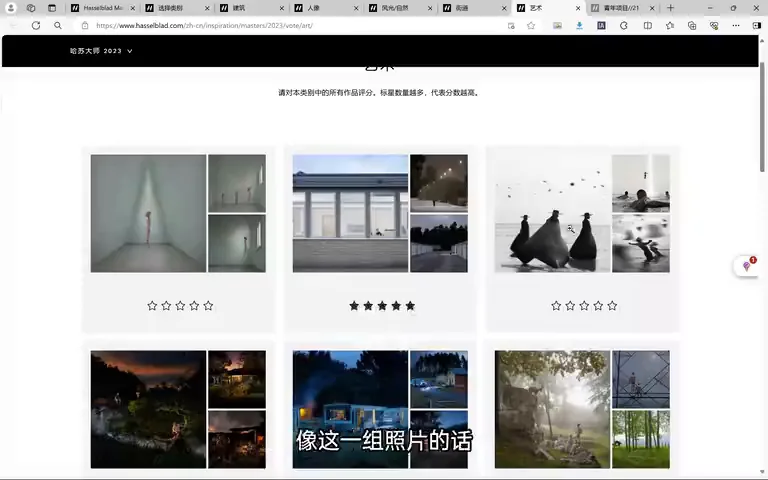Open the large blue dusk cabin photo
The image size is (768, 480).
click(x=350, y=409)
